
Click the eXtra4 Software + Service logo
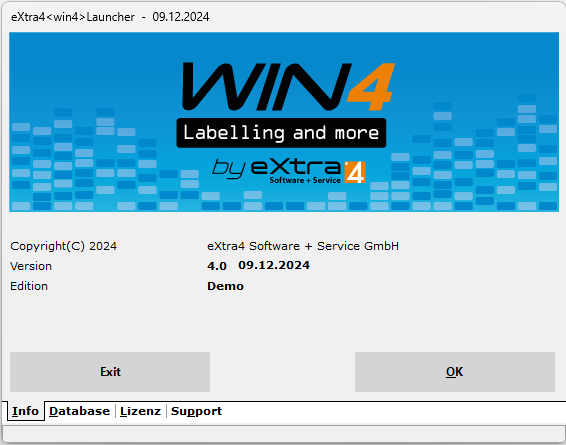[289, 170]
